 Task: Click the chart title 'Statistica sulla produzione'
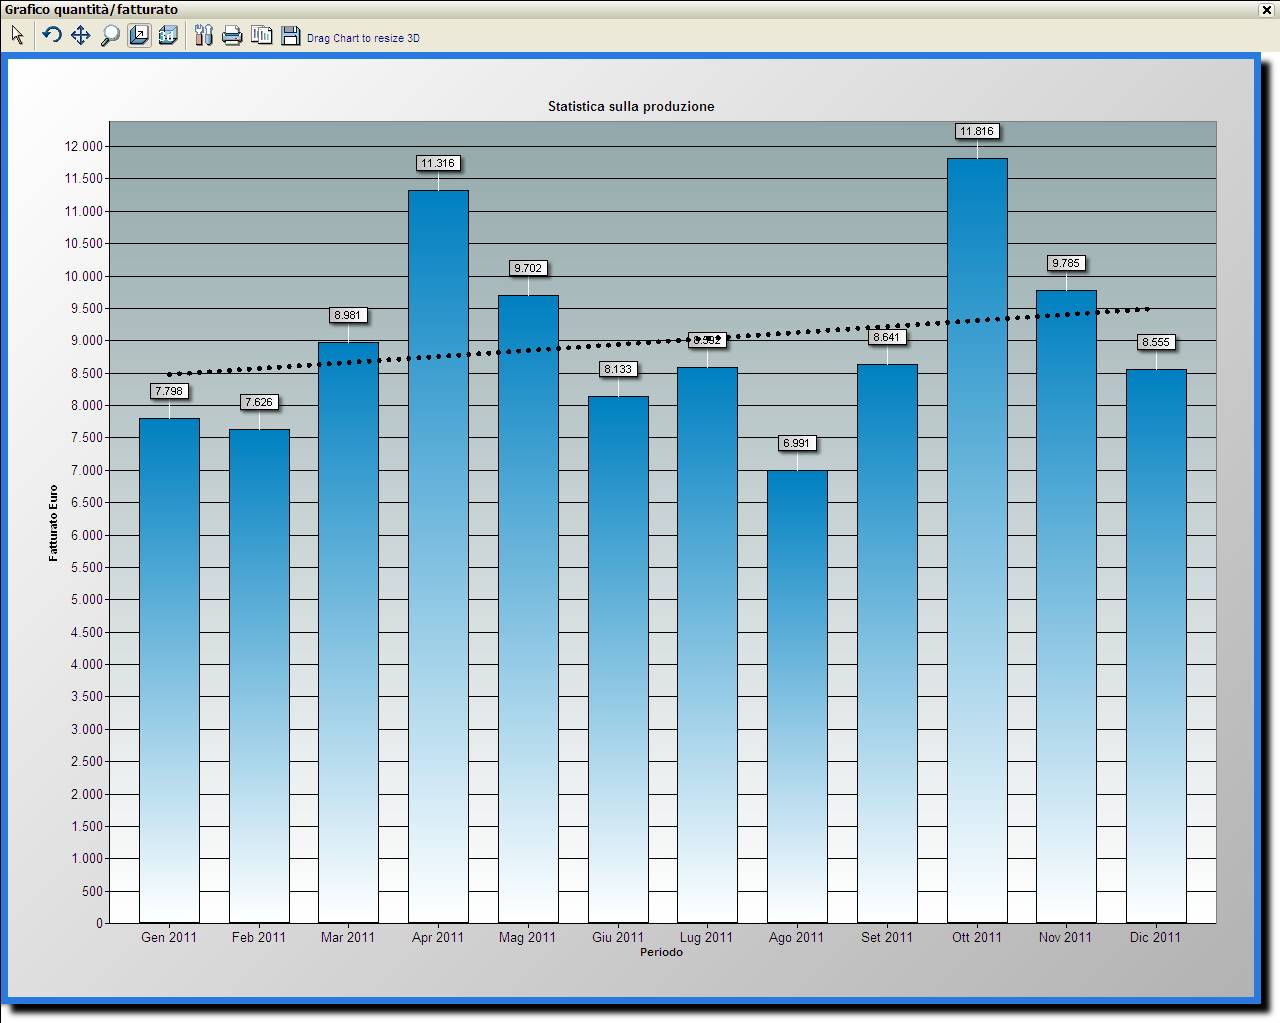point(631,106)
